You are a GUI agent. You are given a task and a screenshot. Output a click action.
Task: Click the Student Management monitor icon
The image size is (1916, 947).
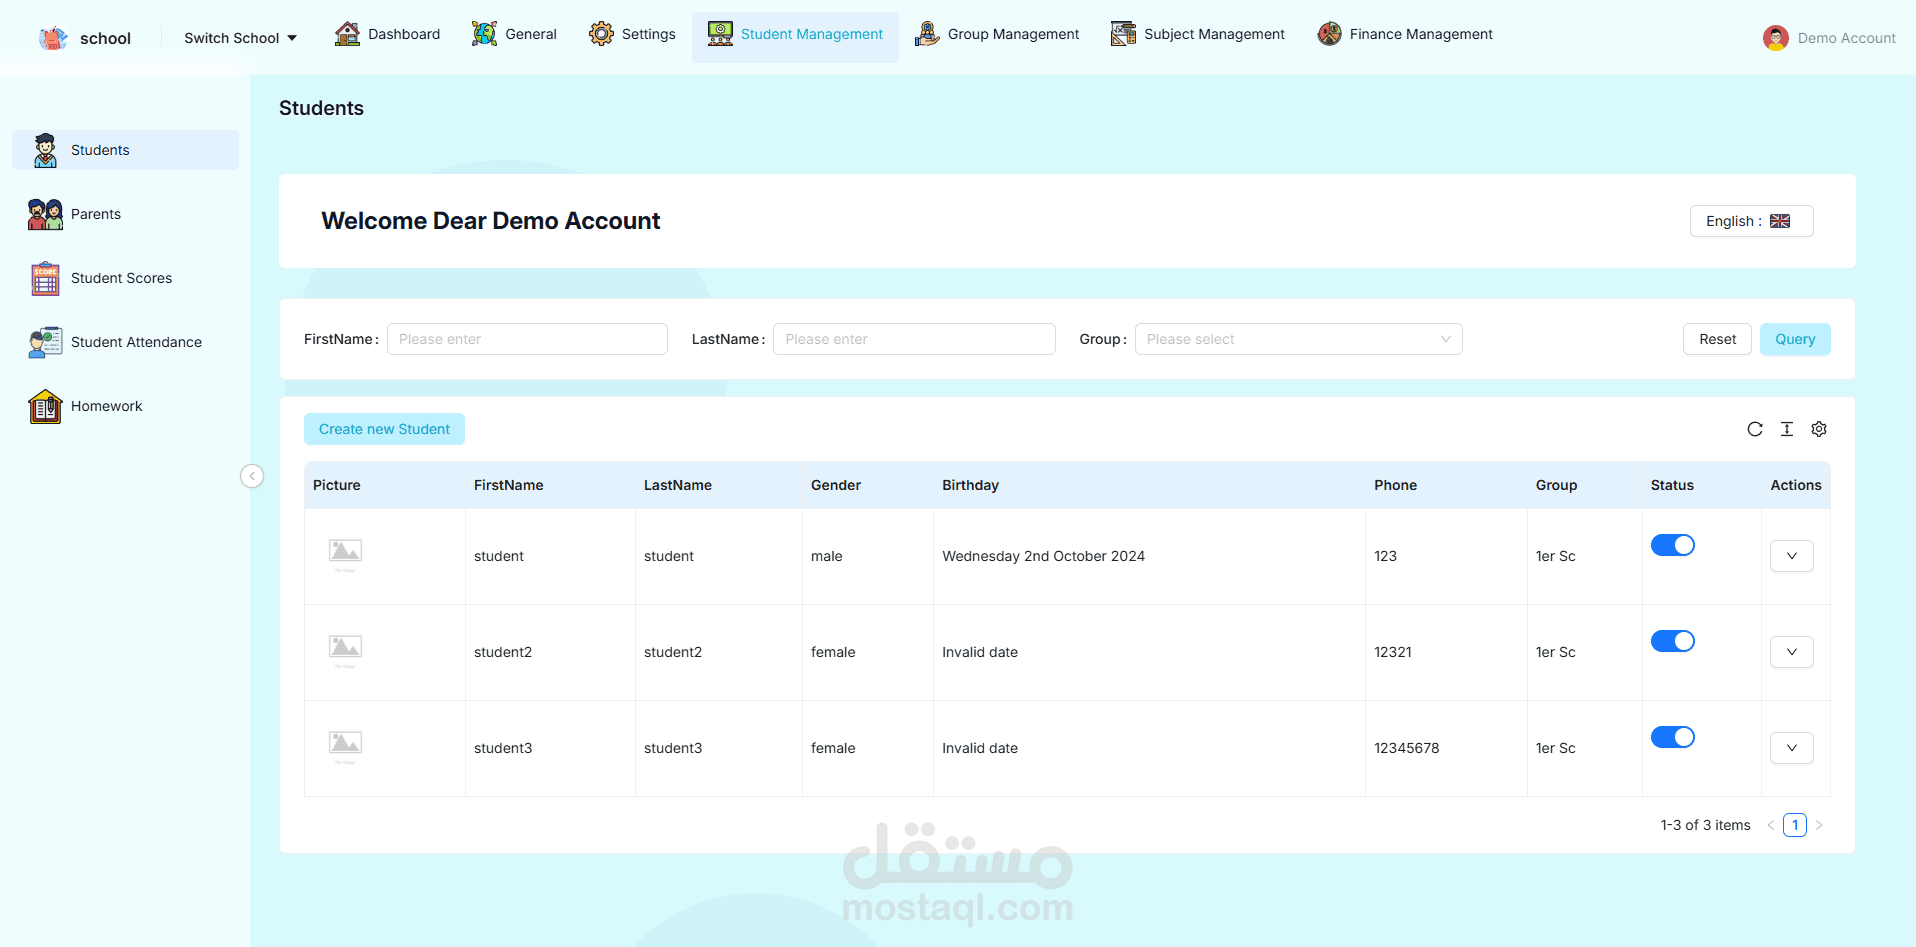coord(720,34)
